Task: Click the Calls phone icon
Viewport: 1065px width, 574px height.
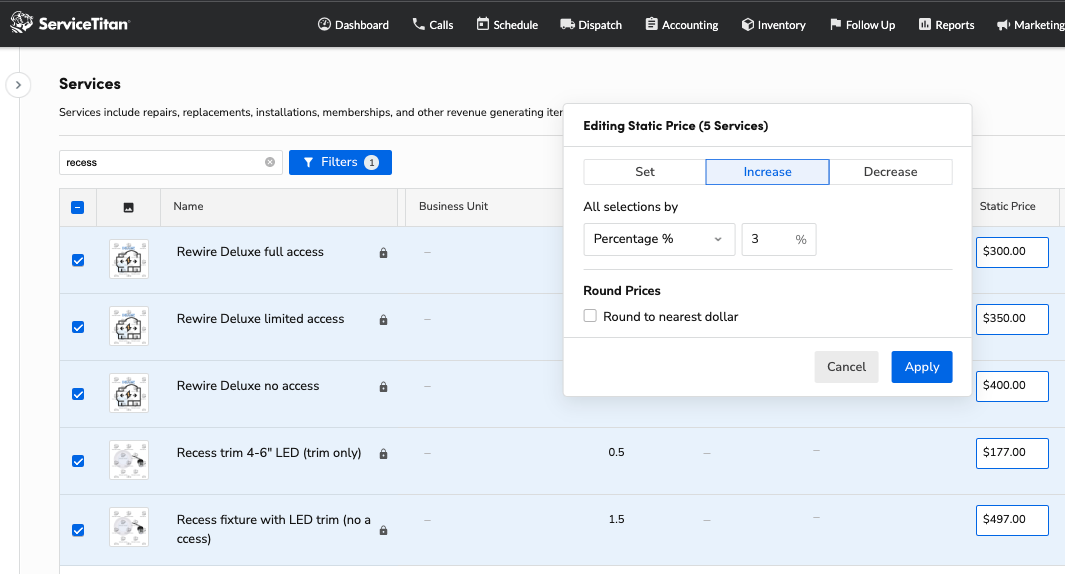Action: pyautogui.click(x=418, y=24)
